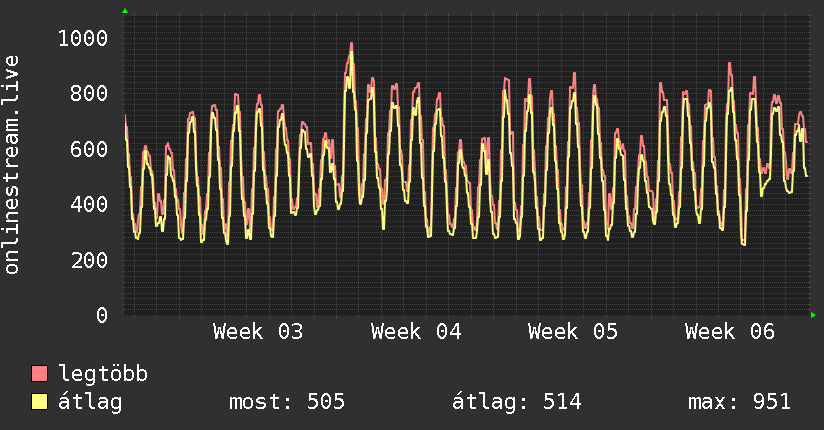Click the átlag legend label beside yellow swatch
The width and height of the screenshot is (824, 430).
90,402
